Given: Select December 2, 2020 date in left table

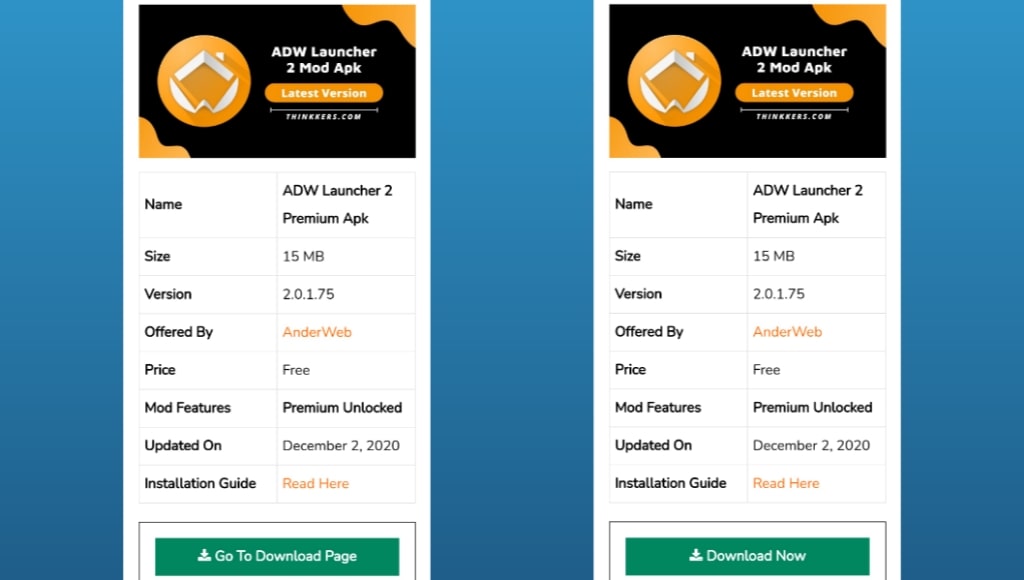Looking at the screenshot, I should [341, 446].
